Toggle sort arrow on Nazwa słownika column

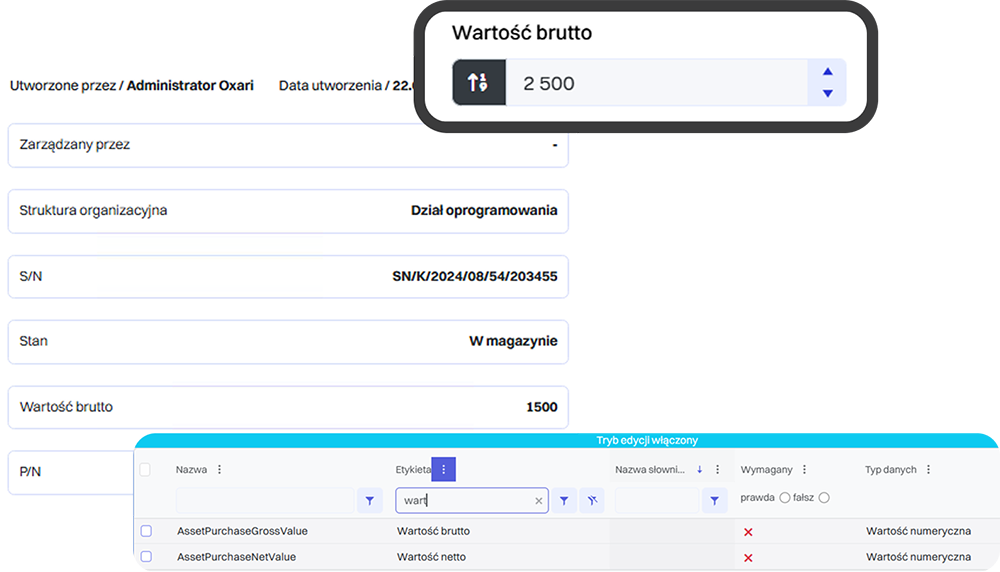(x=699, y=469)
